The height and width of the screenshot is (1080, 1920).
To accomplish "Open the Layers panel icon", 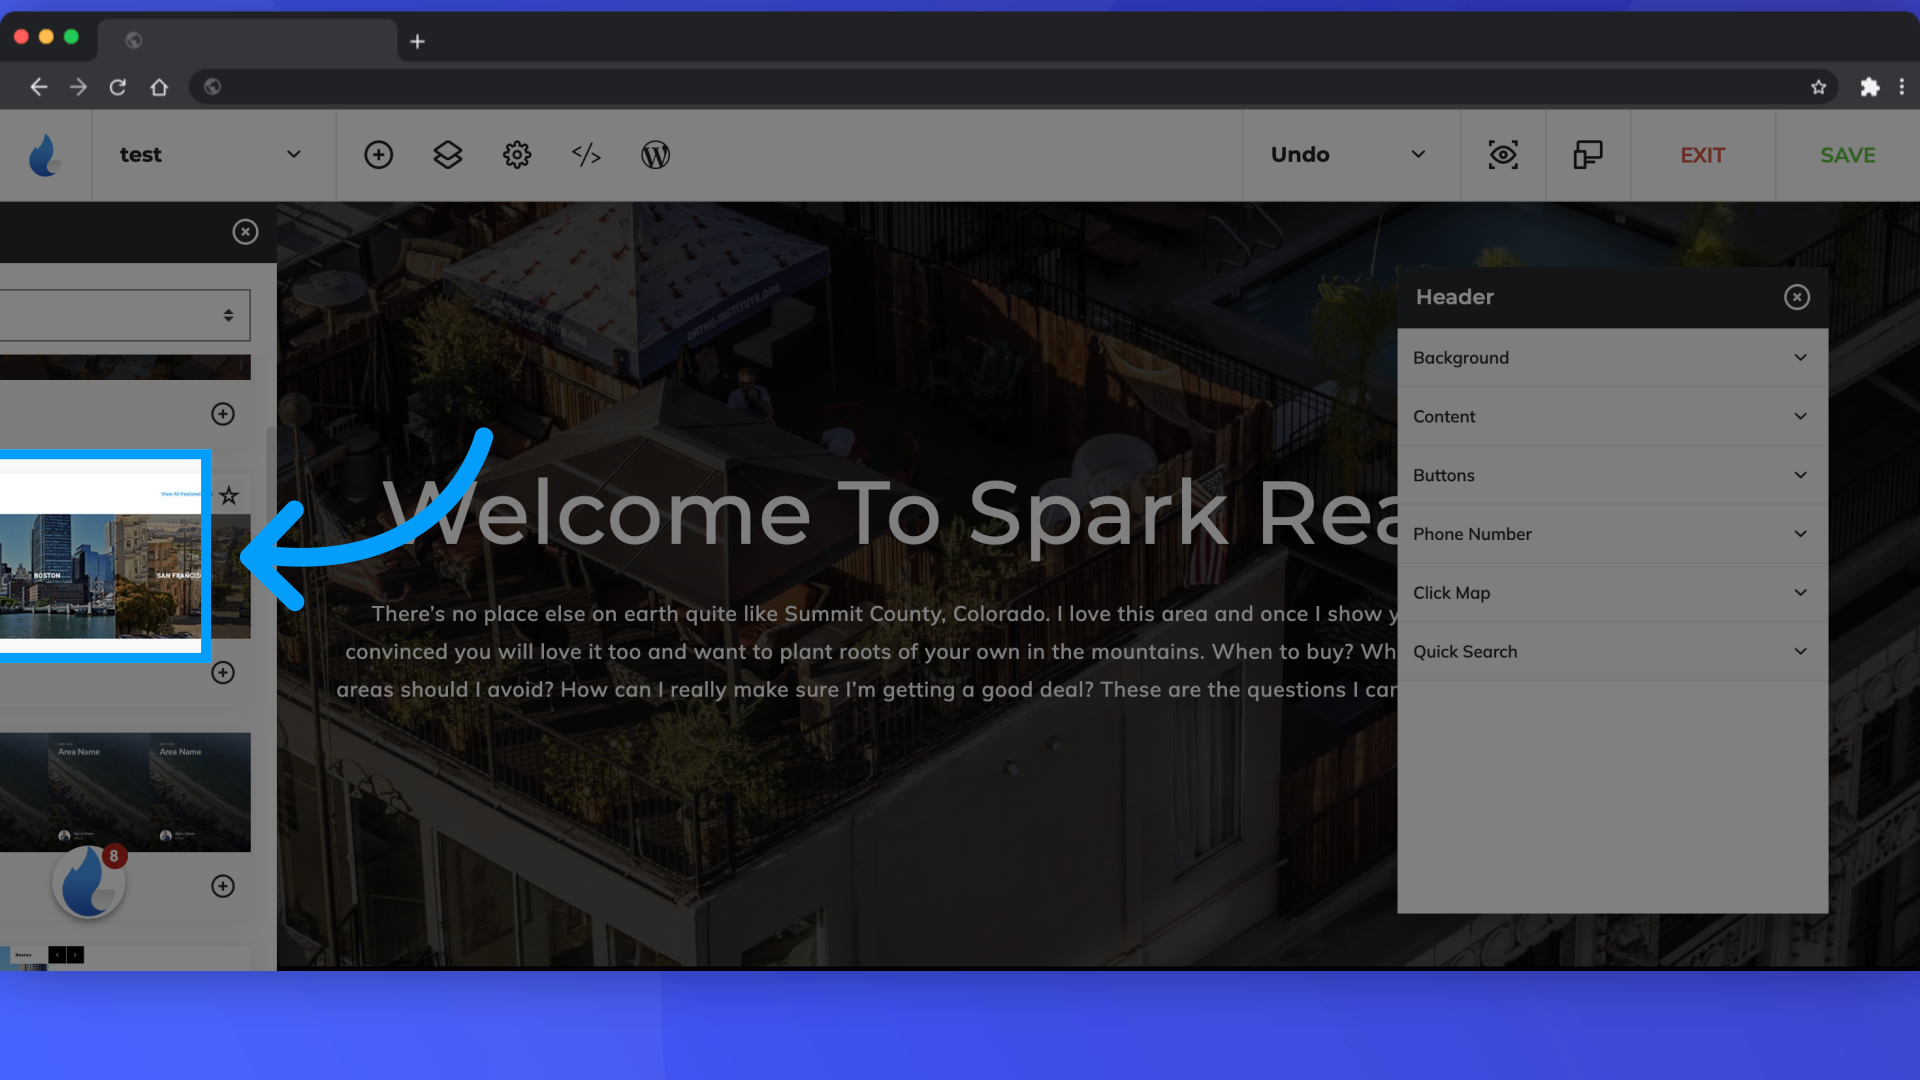I will pyautogui.click(x=448, y=154).
